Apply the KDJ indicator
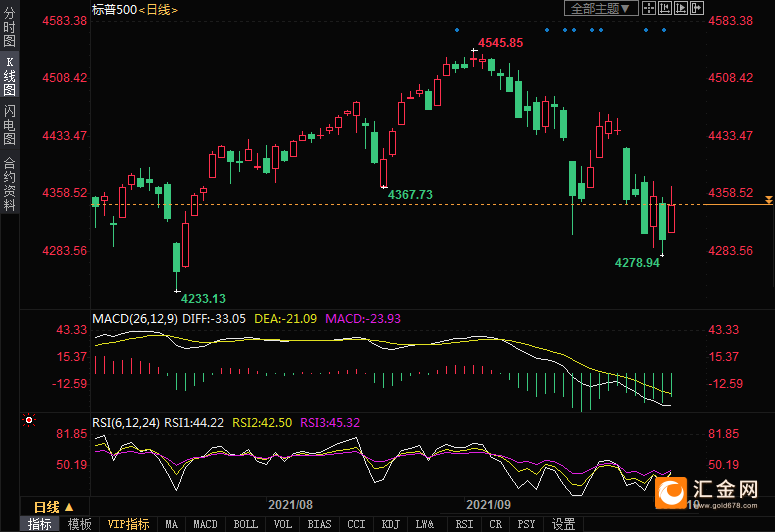This screenshot has height=532, width=775. [390, 524]
